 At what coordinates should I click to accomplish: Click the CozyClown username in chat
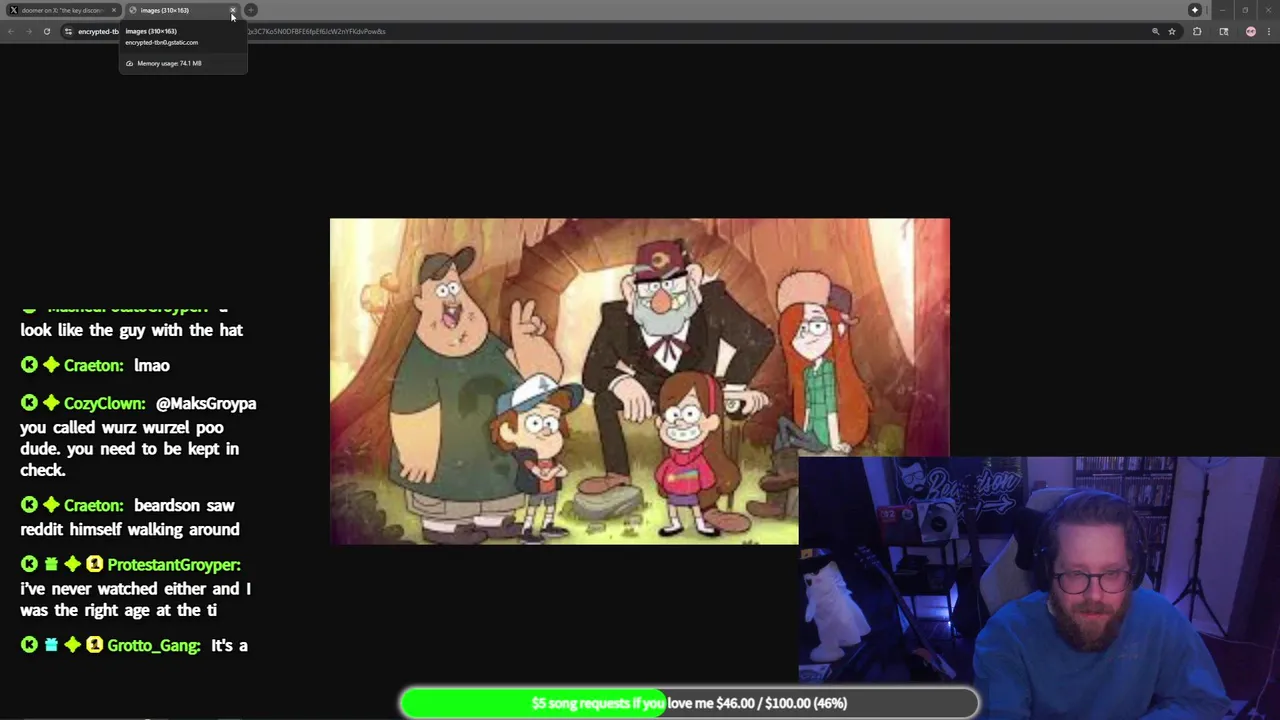coord(104,403)
